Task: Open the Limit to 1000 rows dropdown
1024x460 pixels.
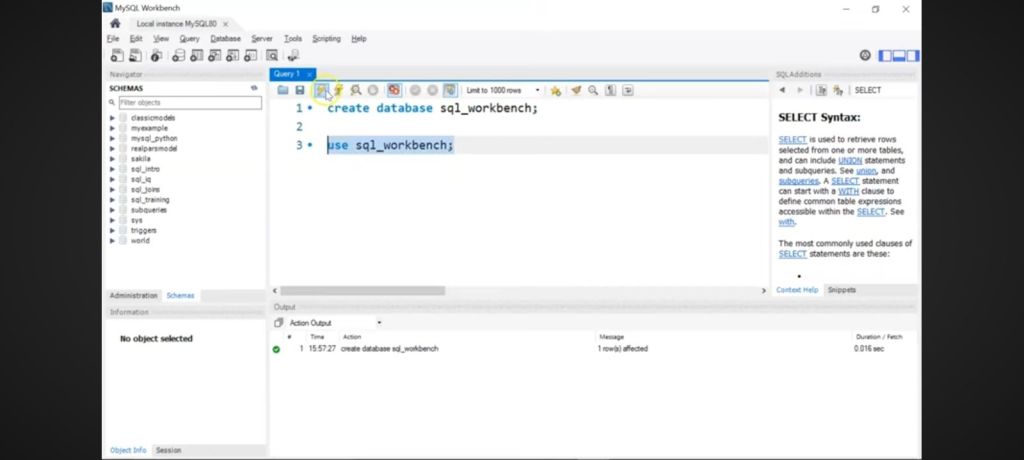Action: [503, 90]
